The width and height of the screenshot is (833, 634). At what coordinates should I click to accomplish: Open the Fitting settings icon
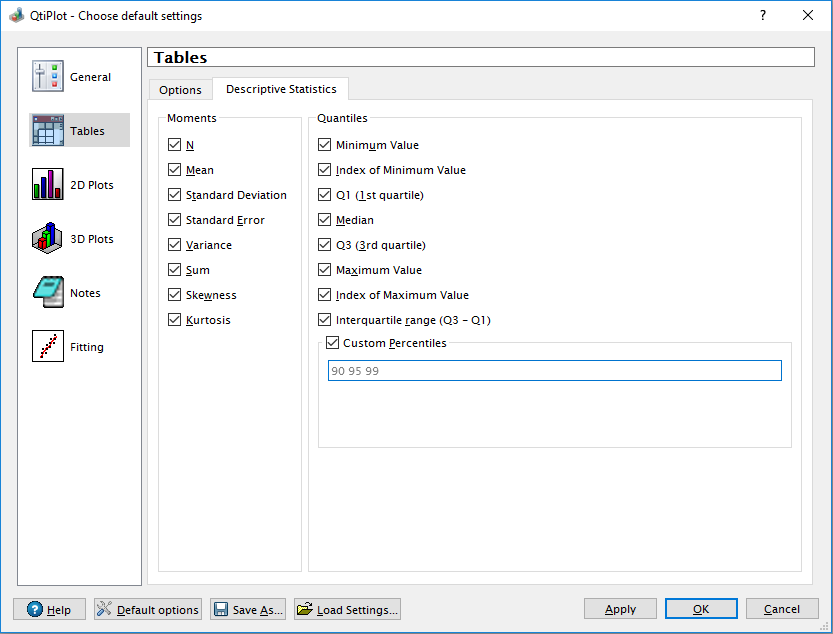tap(48, 347)
